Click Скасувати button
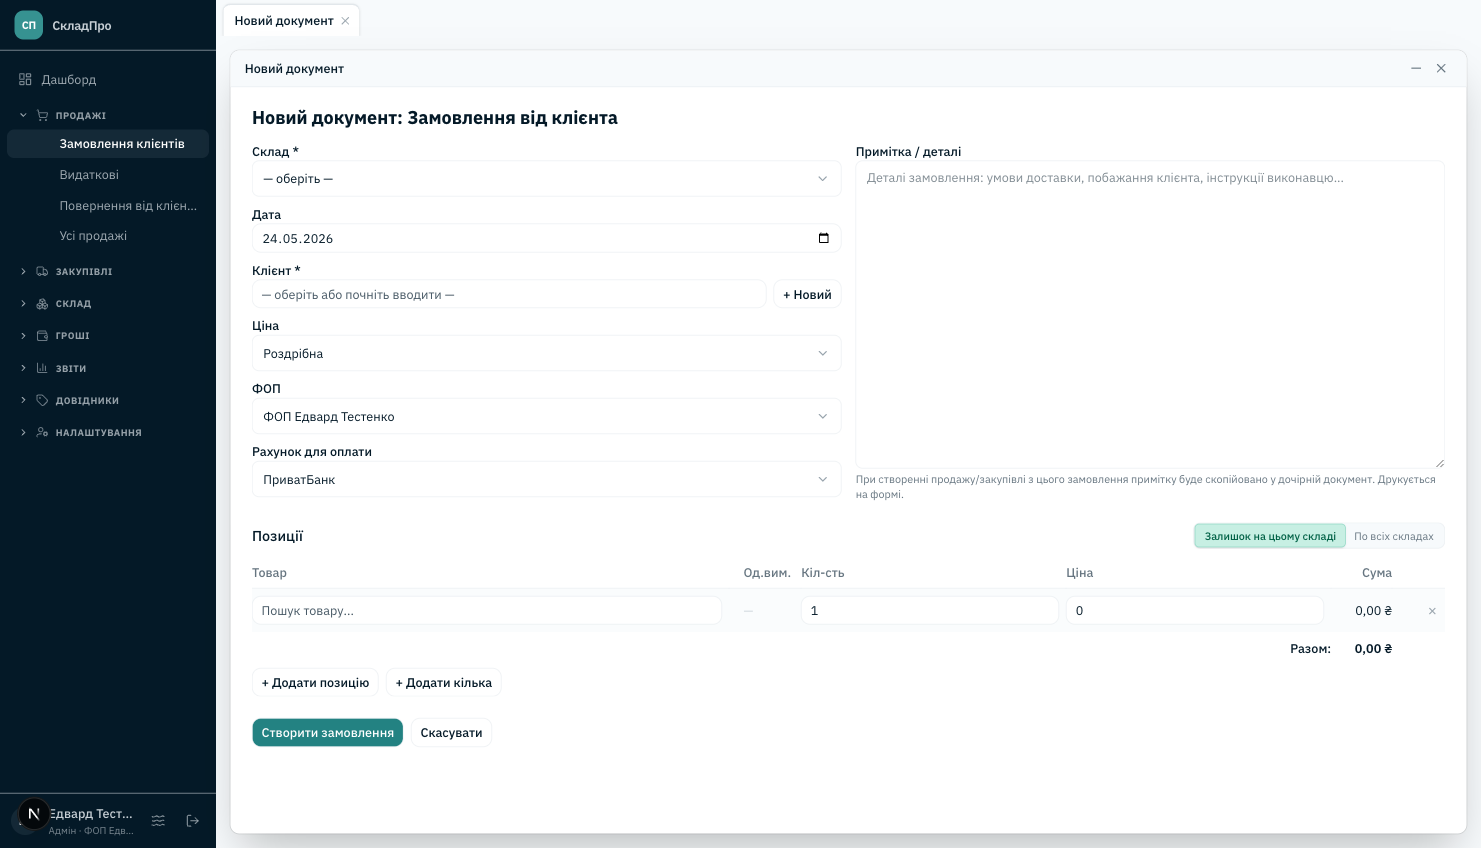The image size is (1481, 848). pyautogui.click(x=451, y=733)
